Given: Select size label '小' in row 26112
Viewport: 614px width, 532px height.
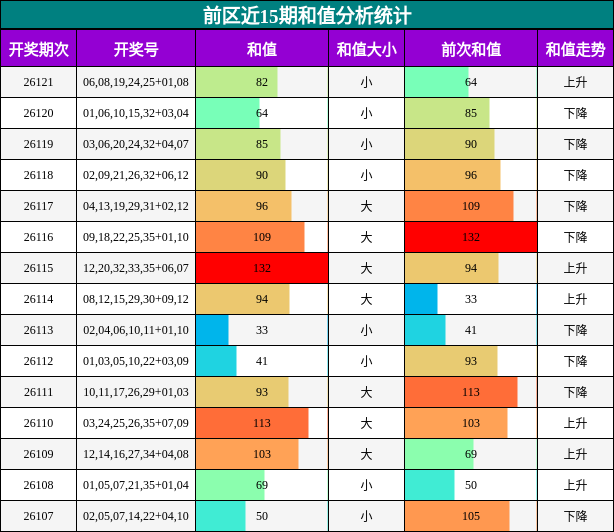Looking at the screenshot, I should tap(366, 361).
